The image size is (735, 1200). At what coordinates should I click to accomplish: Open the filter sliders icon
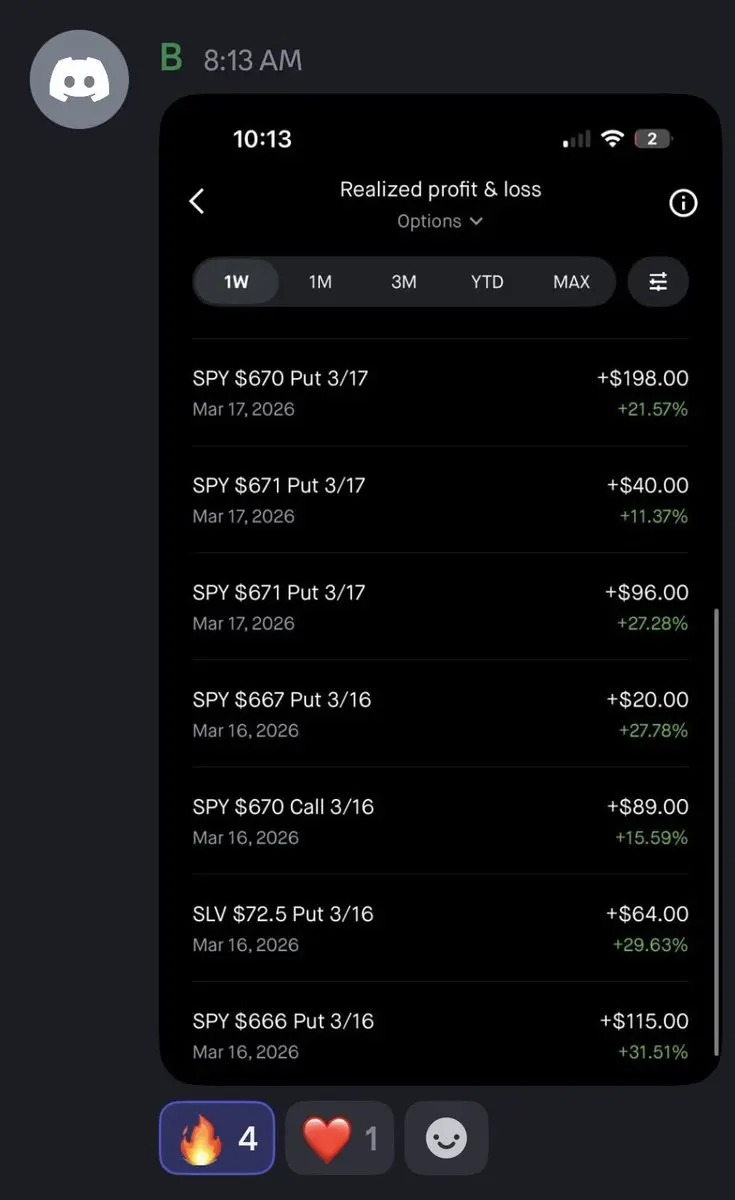[x=658, y=282]
